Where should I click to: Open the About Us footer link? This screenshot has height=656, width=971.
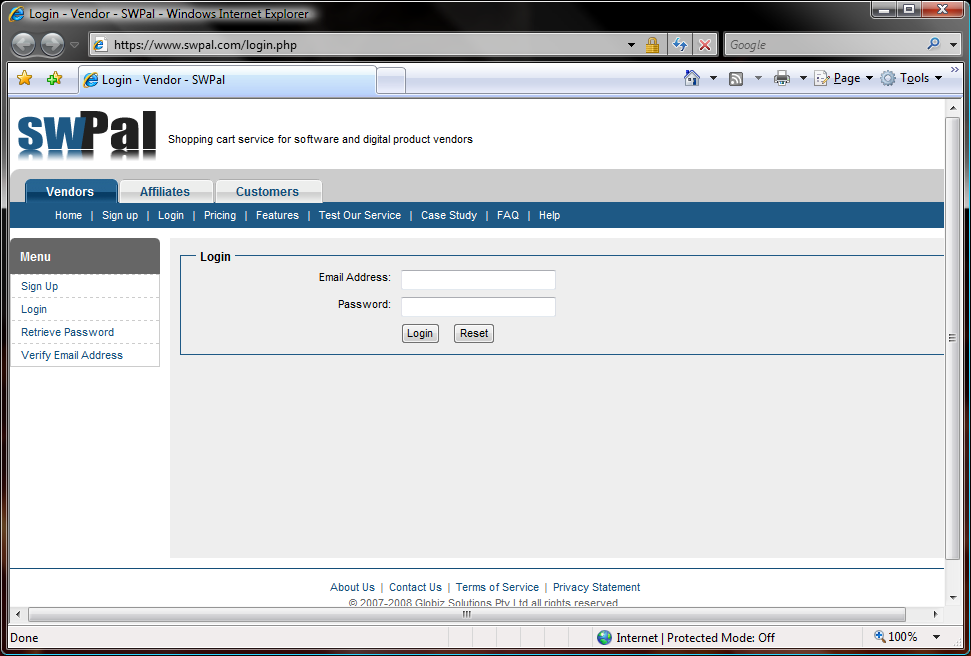pos(352,587)
